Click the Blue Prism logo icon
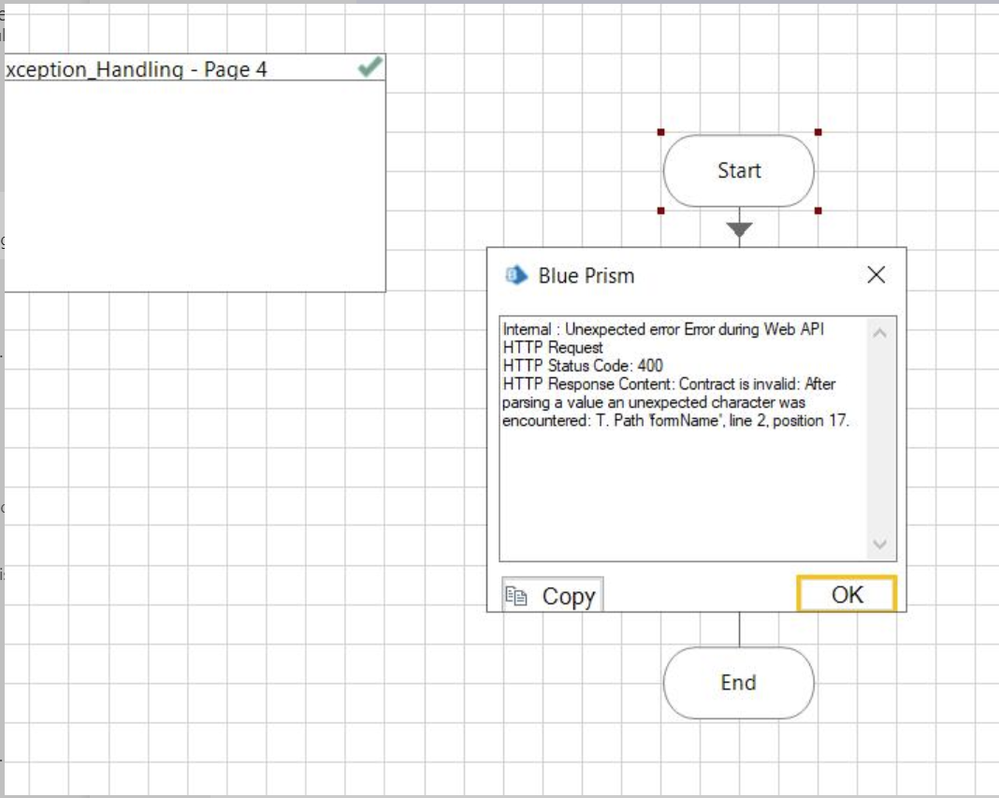 516,275
